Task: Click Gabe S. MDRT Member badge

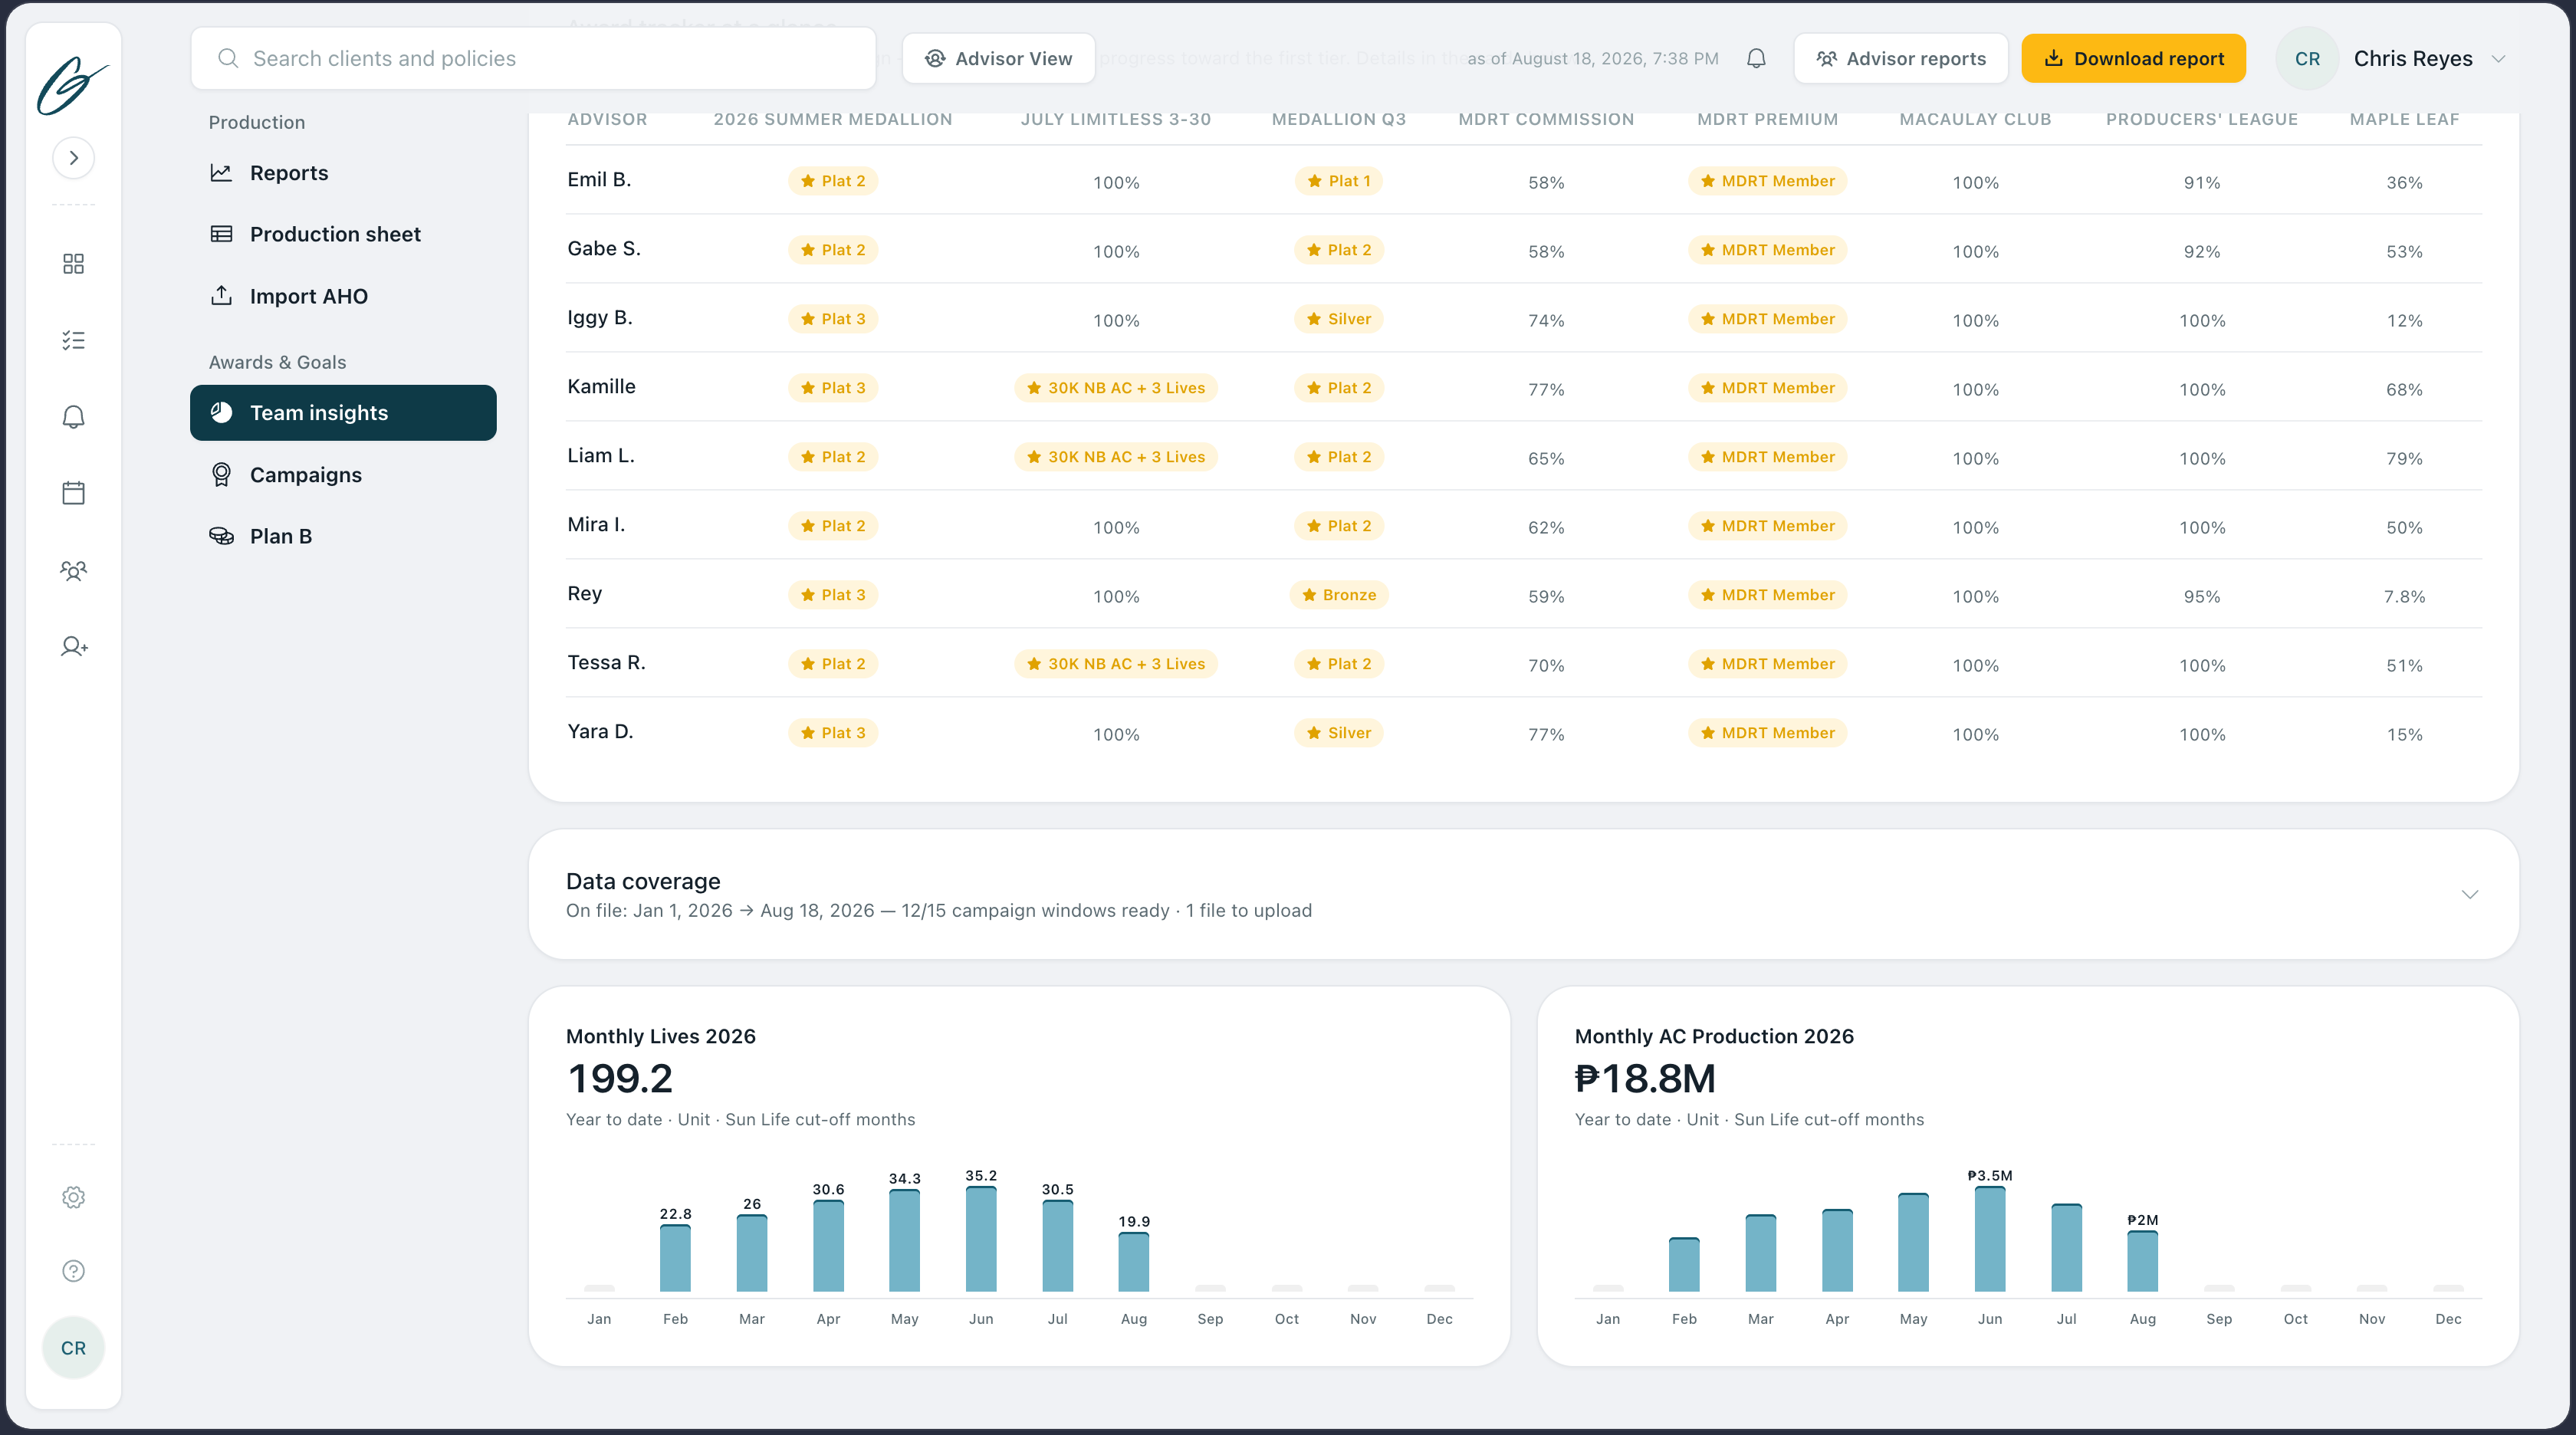Action: tap(1767, 250)
